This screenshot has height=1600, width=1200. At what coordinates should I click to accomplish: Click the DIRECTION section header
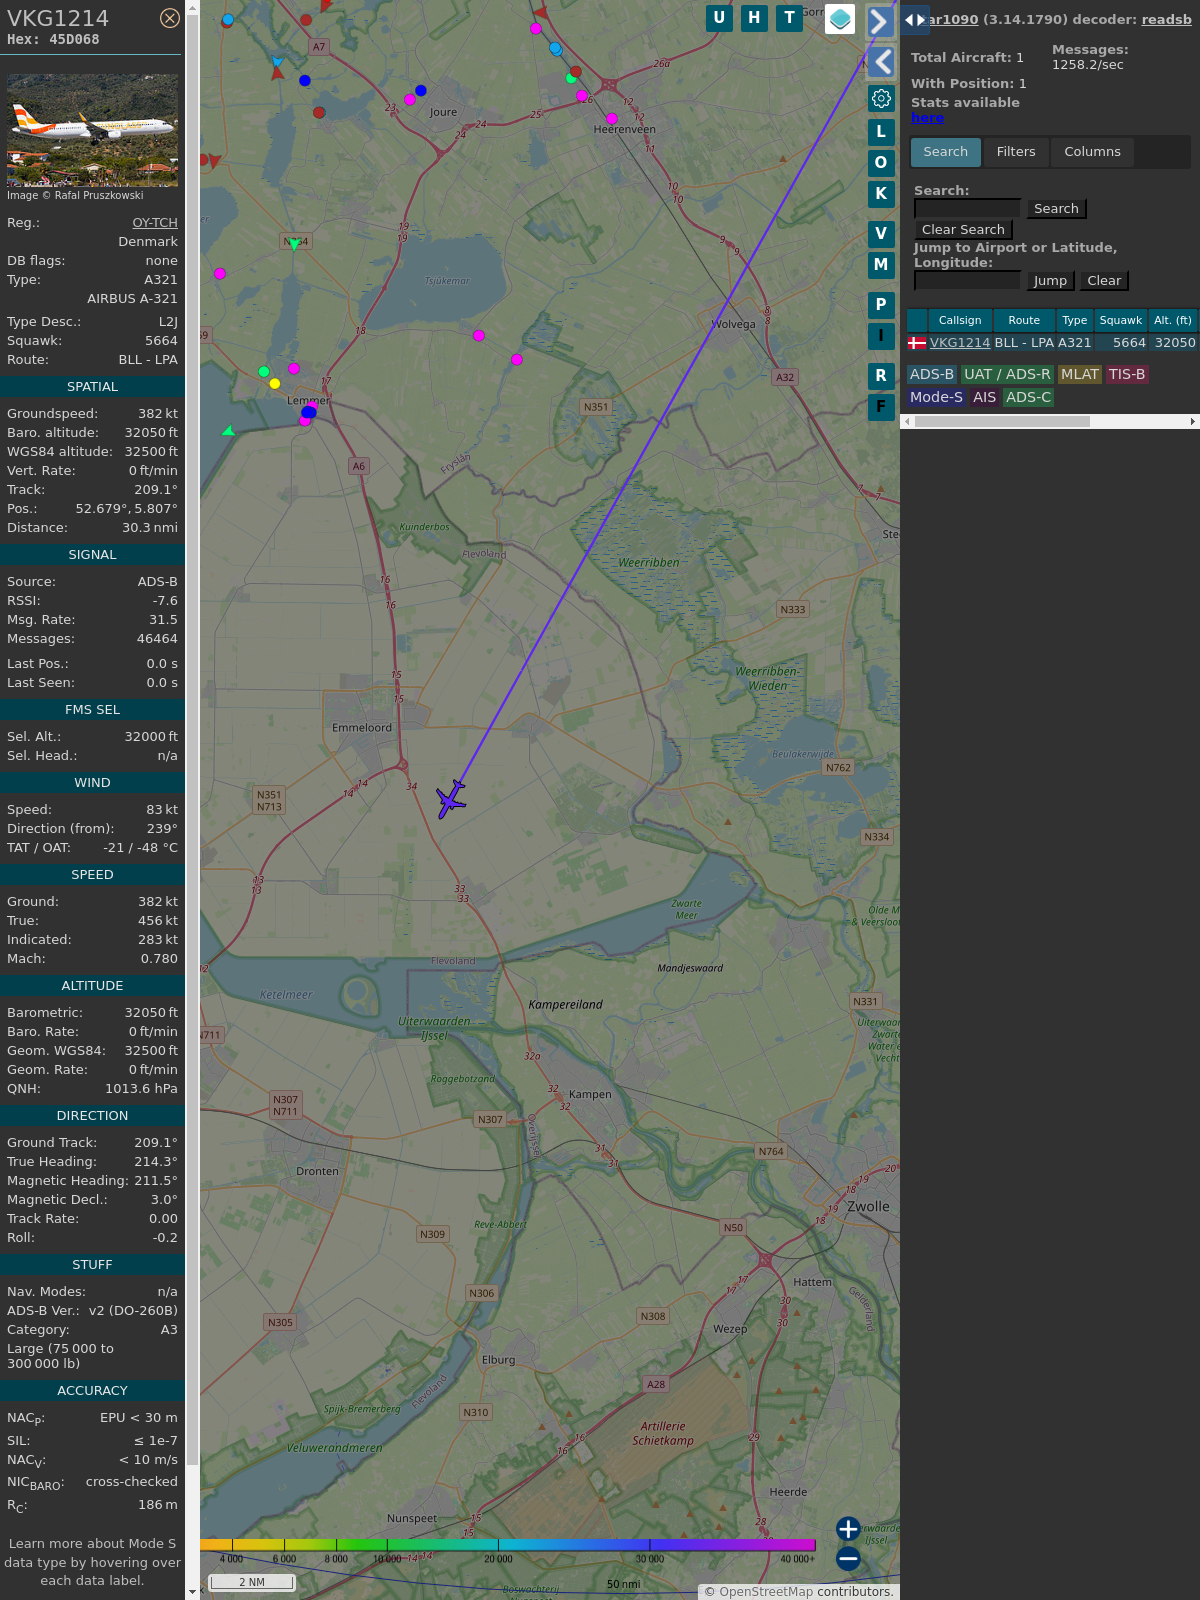(92, 1115)
